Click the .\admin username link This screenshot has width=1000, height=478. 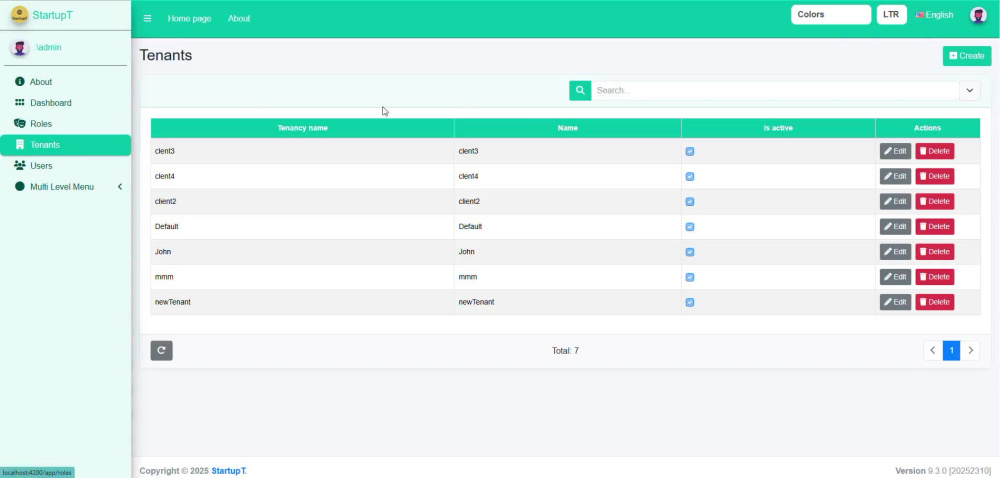point(48,48)
